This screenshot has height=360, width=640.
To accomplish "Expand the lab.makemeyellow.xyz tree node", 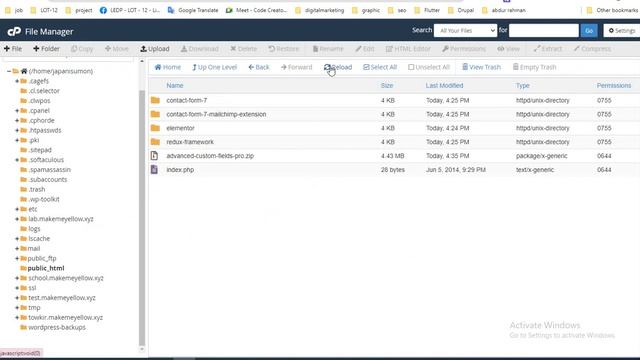I will point(17,219).
